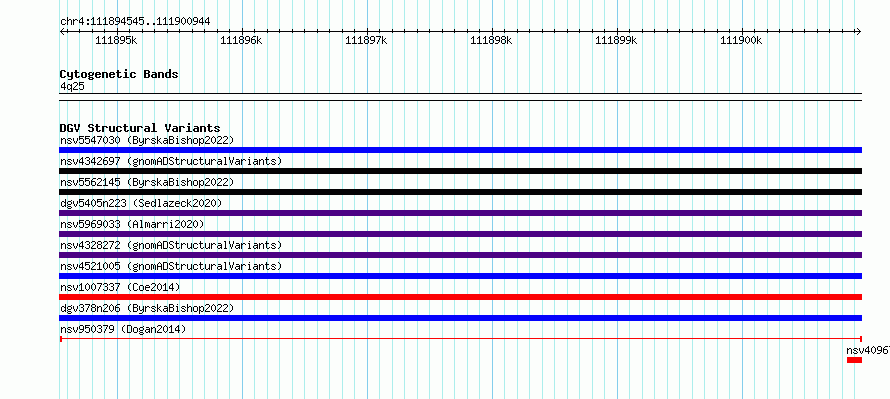The image size is (890, 399).
Task: Click the nsv4328272 purple variant bar
Action: pyautogui.click(x=461, y=255)
